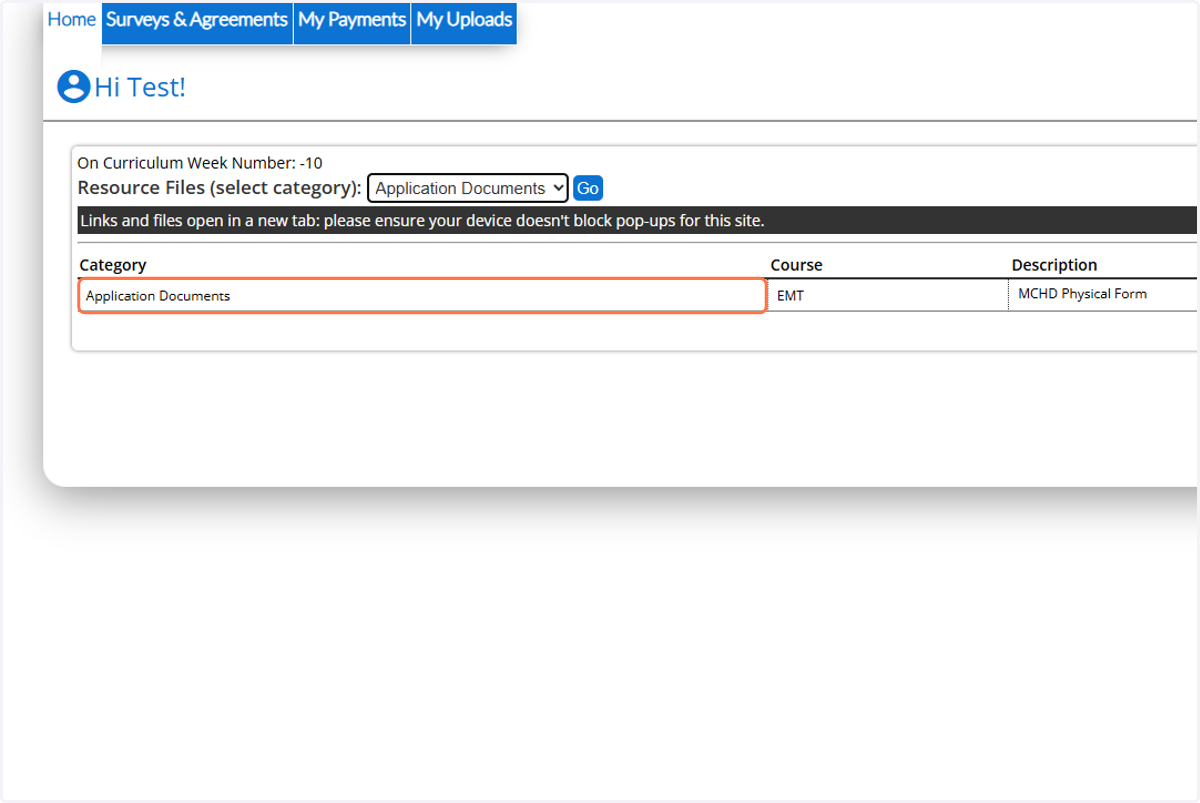Click the On Curriculum Week Number text
1200x803 pixels.
click(x=200, y=163)
